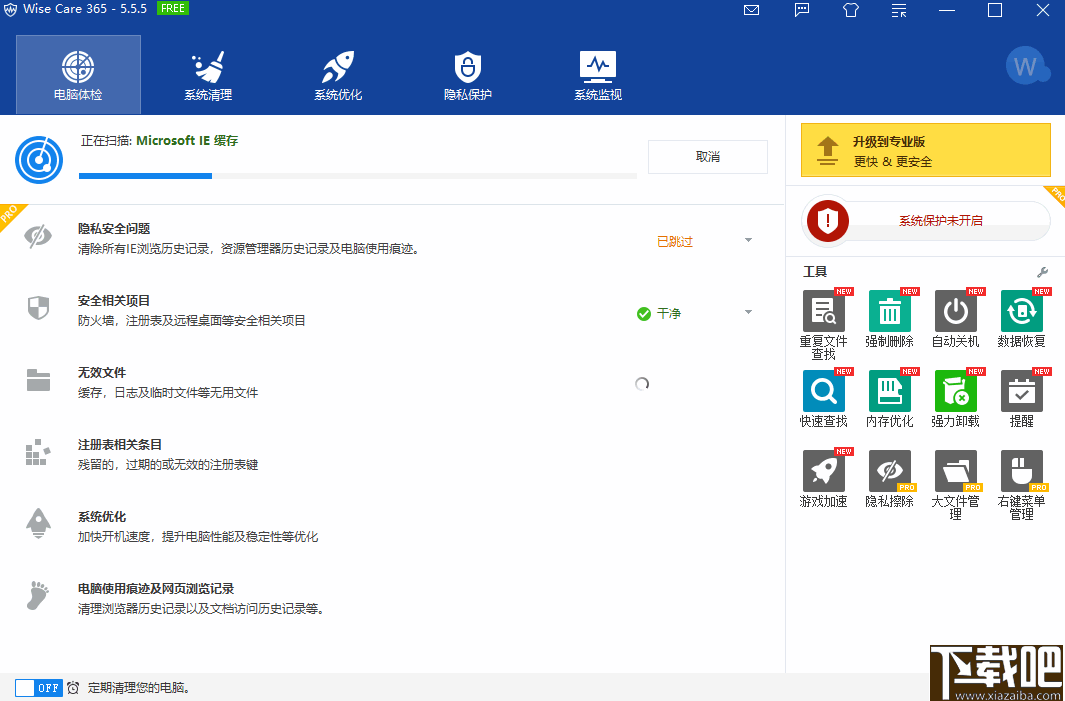Click the crossed-eye icon for 隐私安全问题
This screenshot has width=1065, height=701.
click(x=38, y=236)
